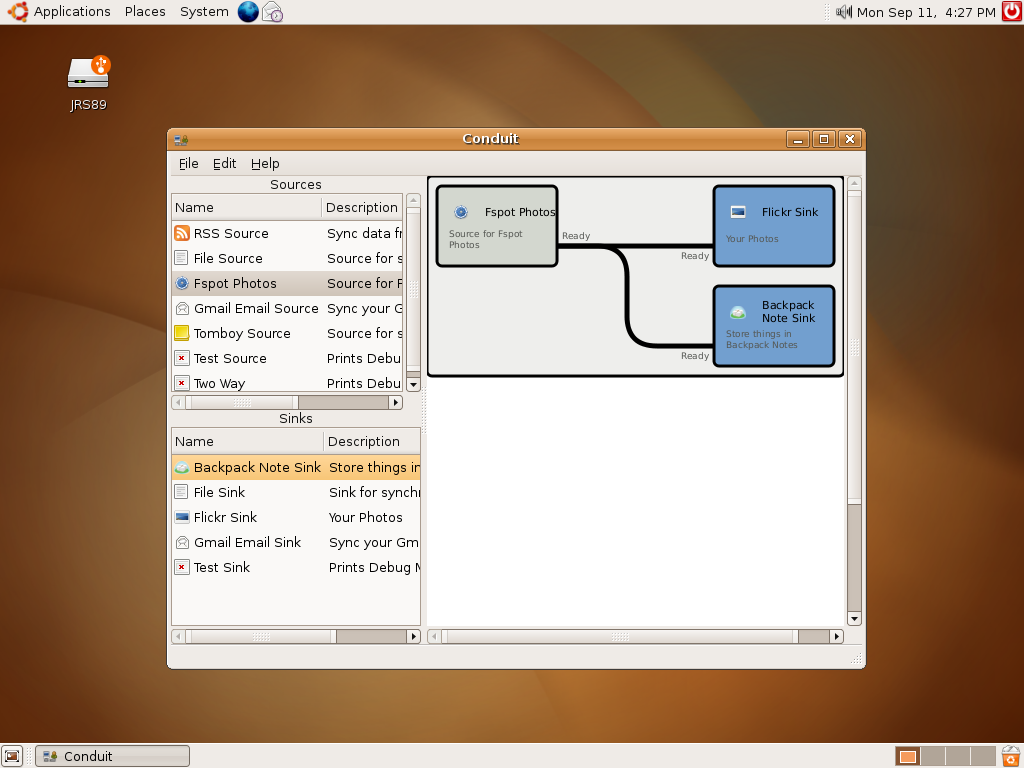The height and width of the screenshot is (768, 1024).
Task: Open the trash icon in bottom panel
Action: (1011, 756)
